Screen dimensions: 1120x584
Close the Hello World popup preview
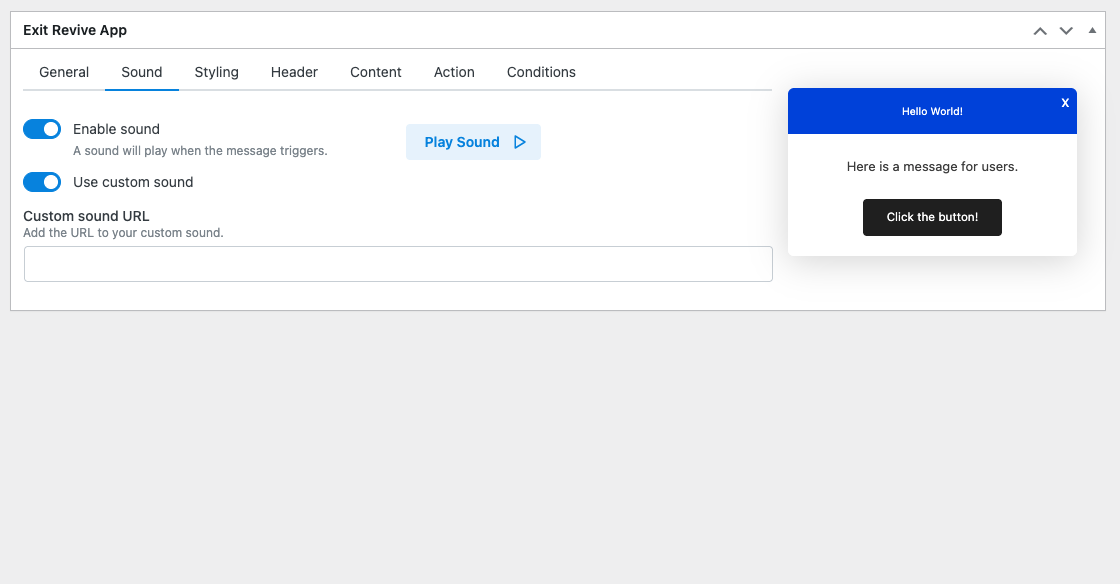coord(1065,103)
